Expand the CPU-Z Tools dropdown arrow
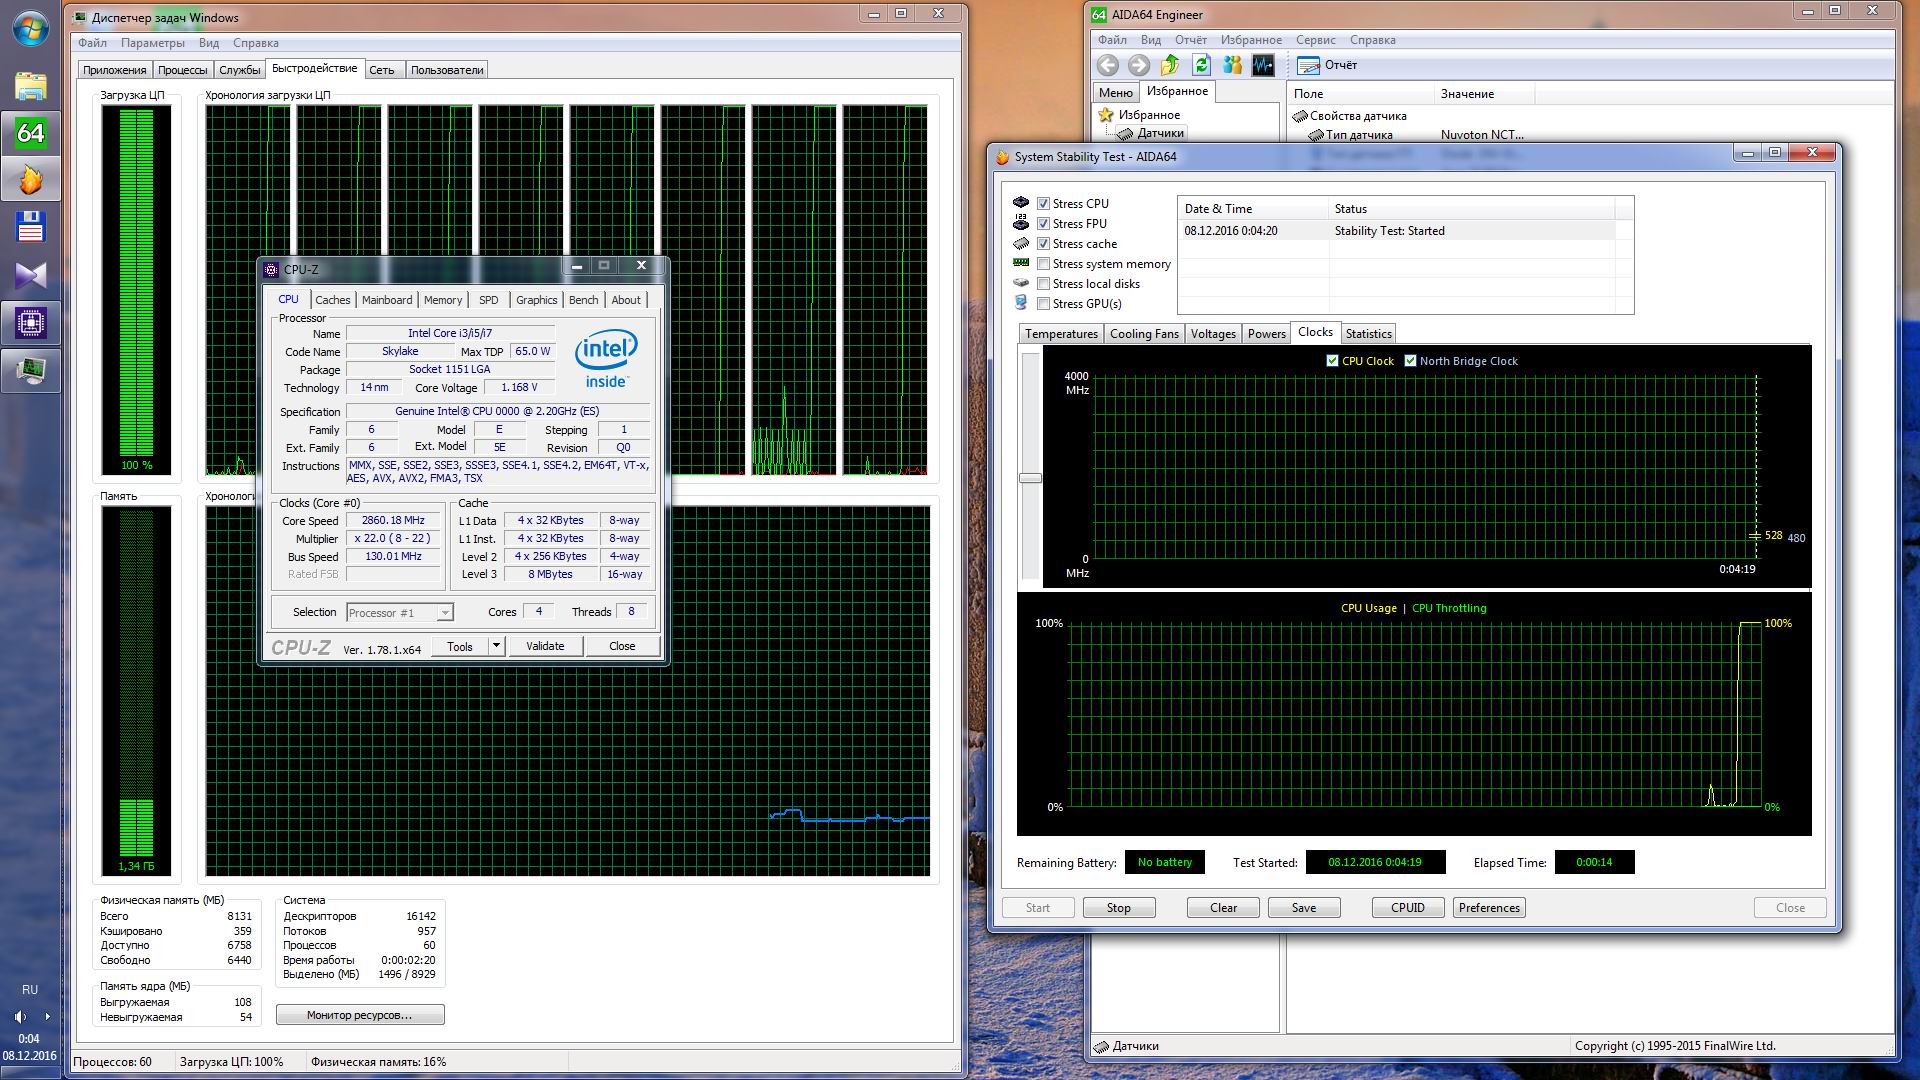The height and width of the screenshot is (1080, 1920). click(496, 646)
